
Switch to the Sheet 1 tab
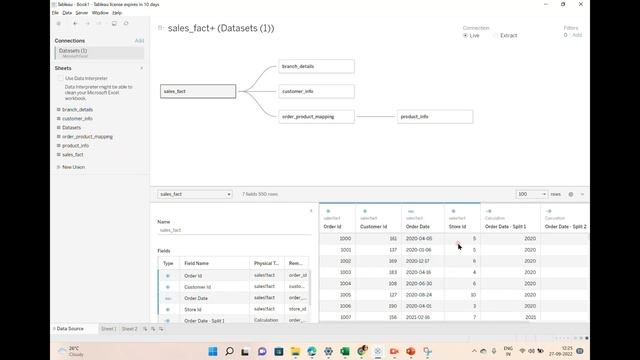[x=109, y=329]
